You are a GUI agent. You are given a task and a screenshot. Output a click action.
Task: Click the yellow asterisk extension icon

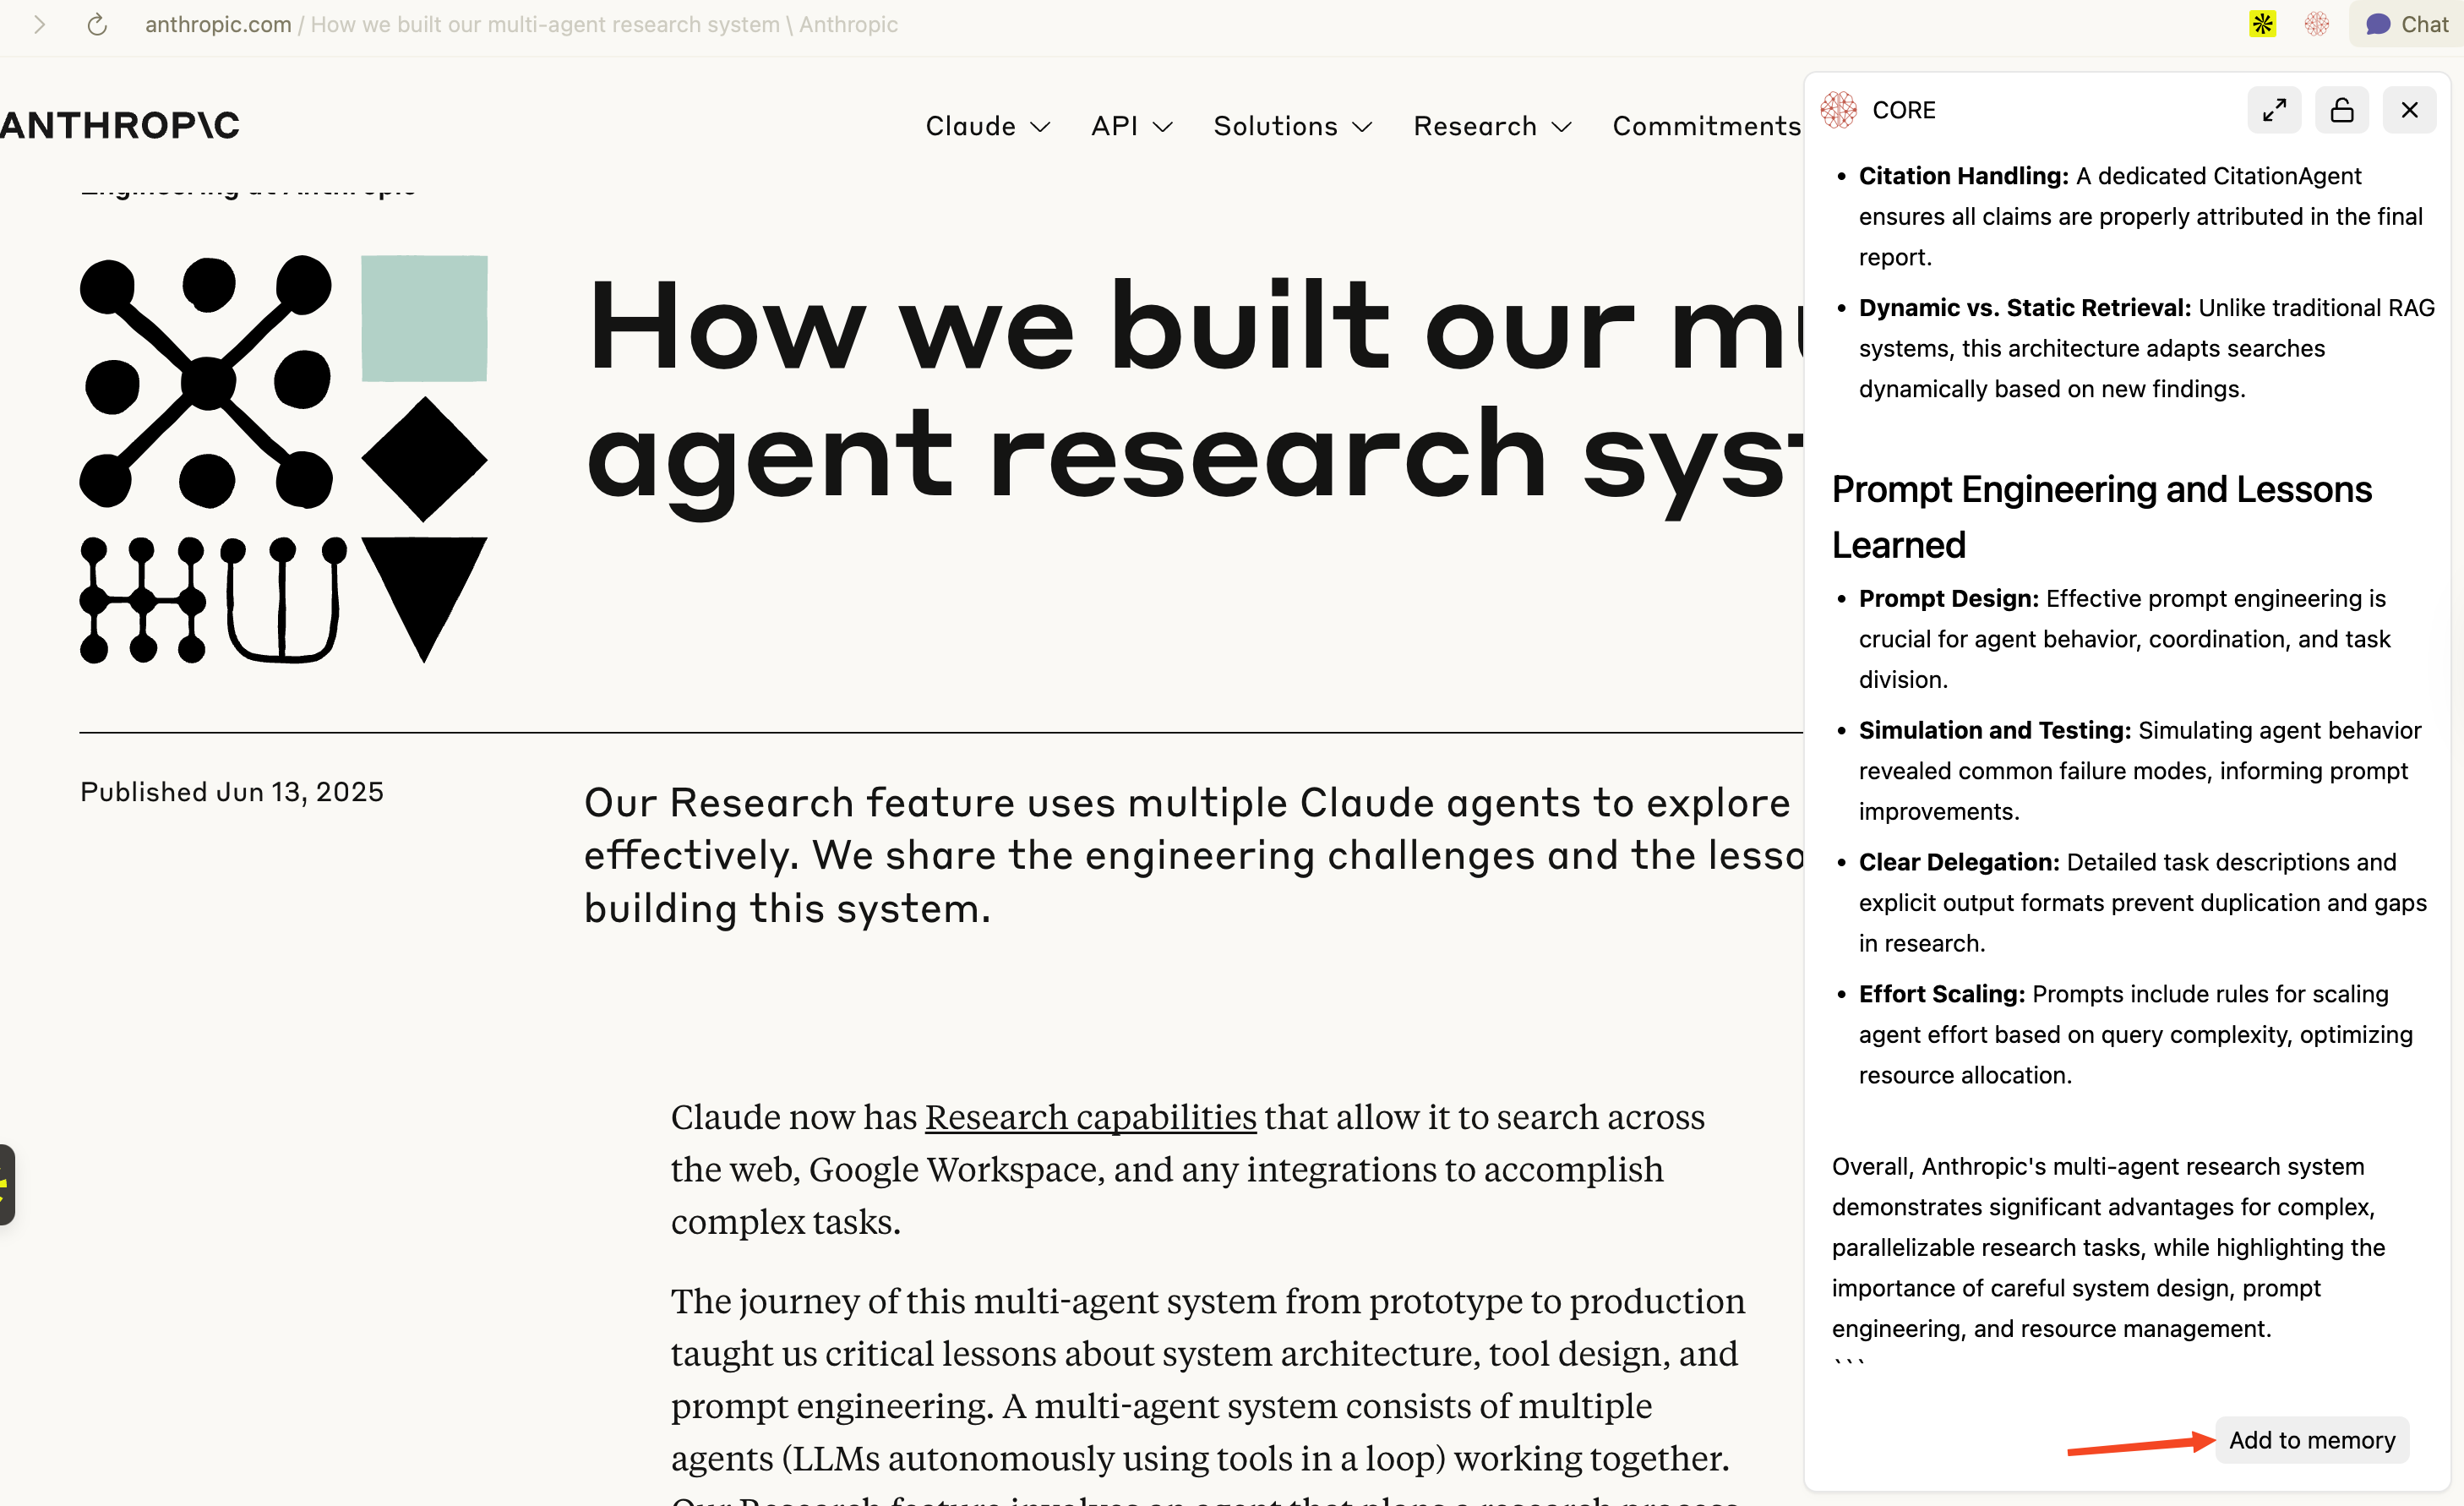tap(2262, 24)
